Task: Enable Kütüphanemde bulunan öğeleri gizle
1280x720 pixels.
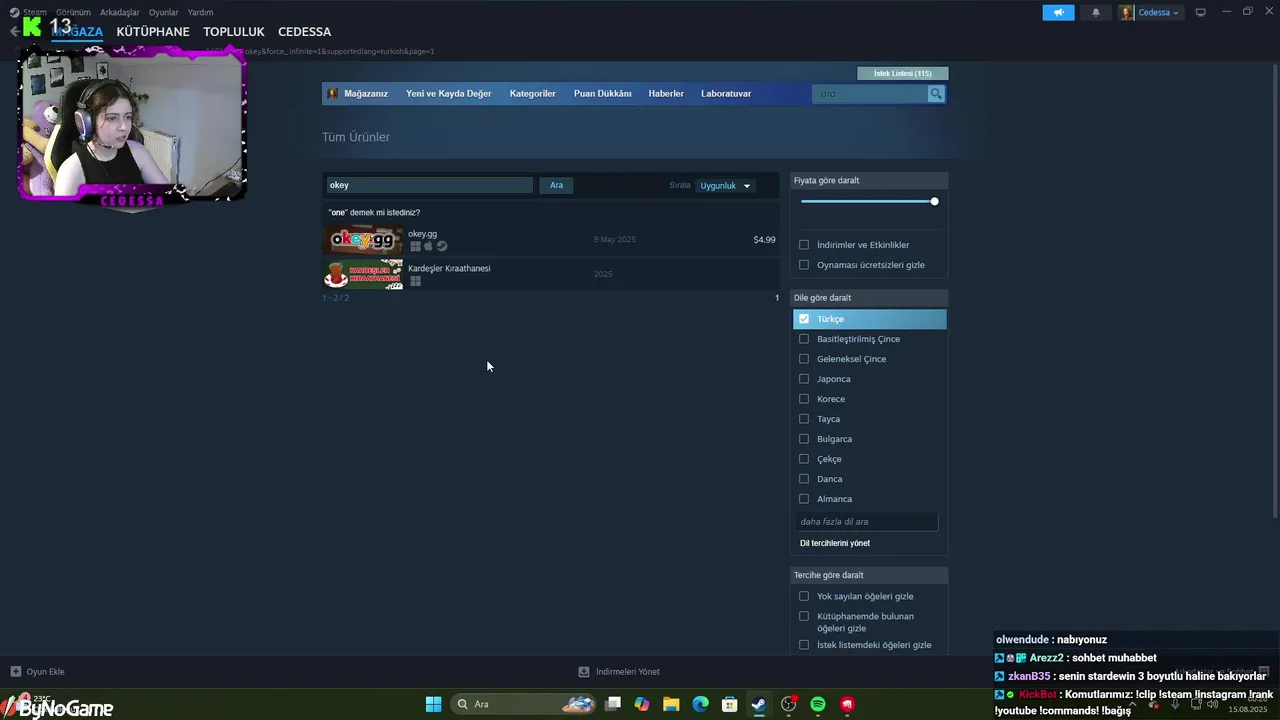Action: 804,616
